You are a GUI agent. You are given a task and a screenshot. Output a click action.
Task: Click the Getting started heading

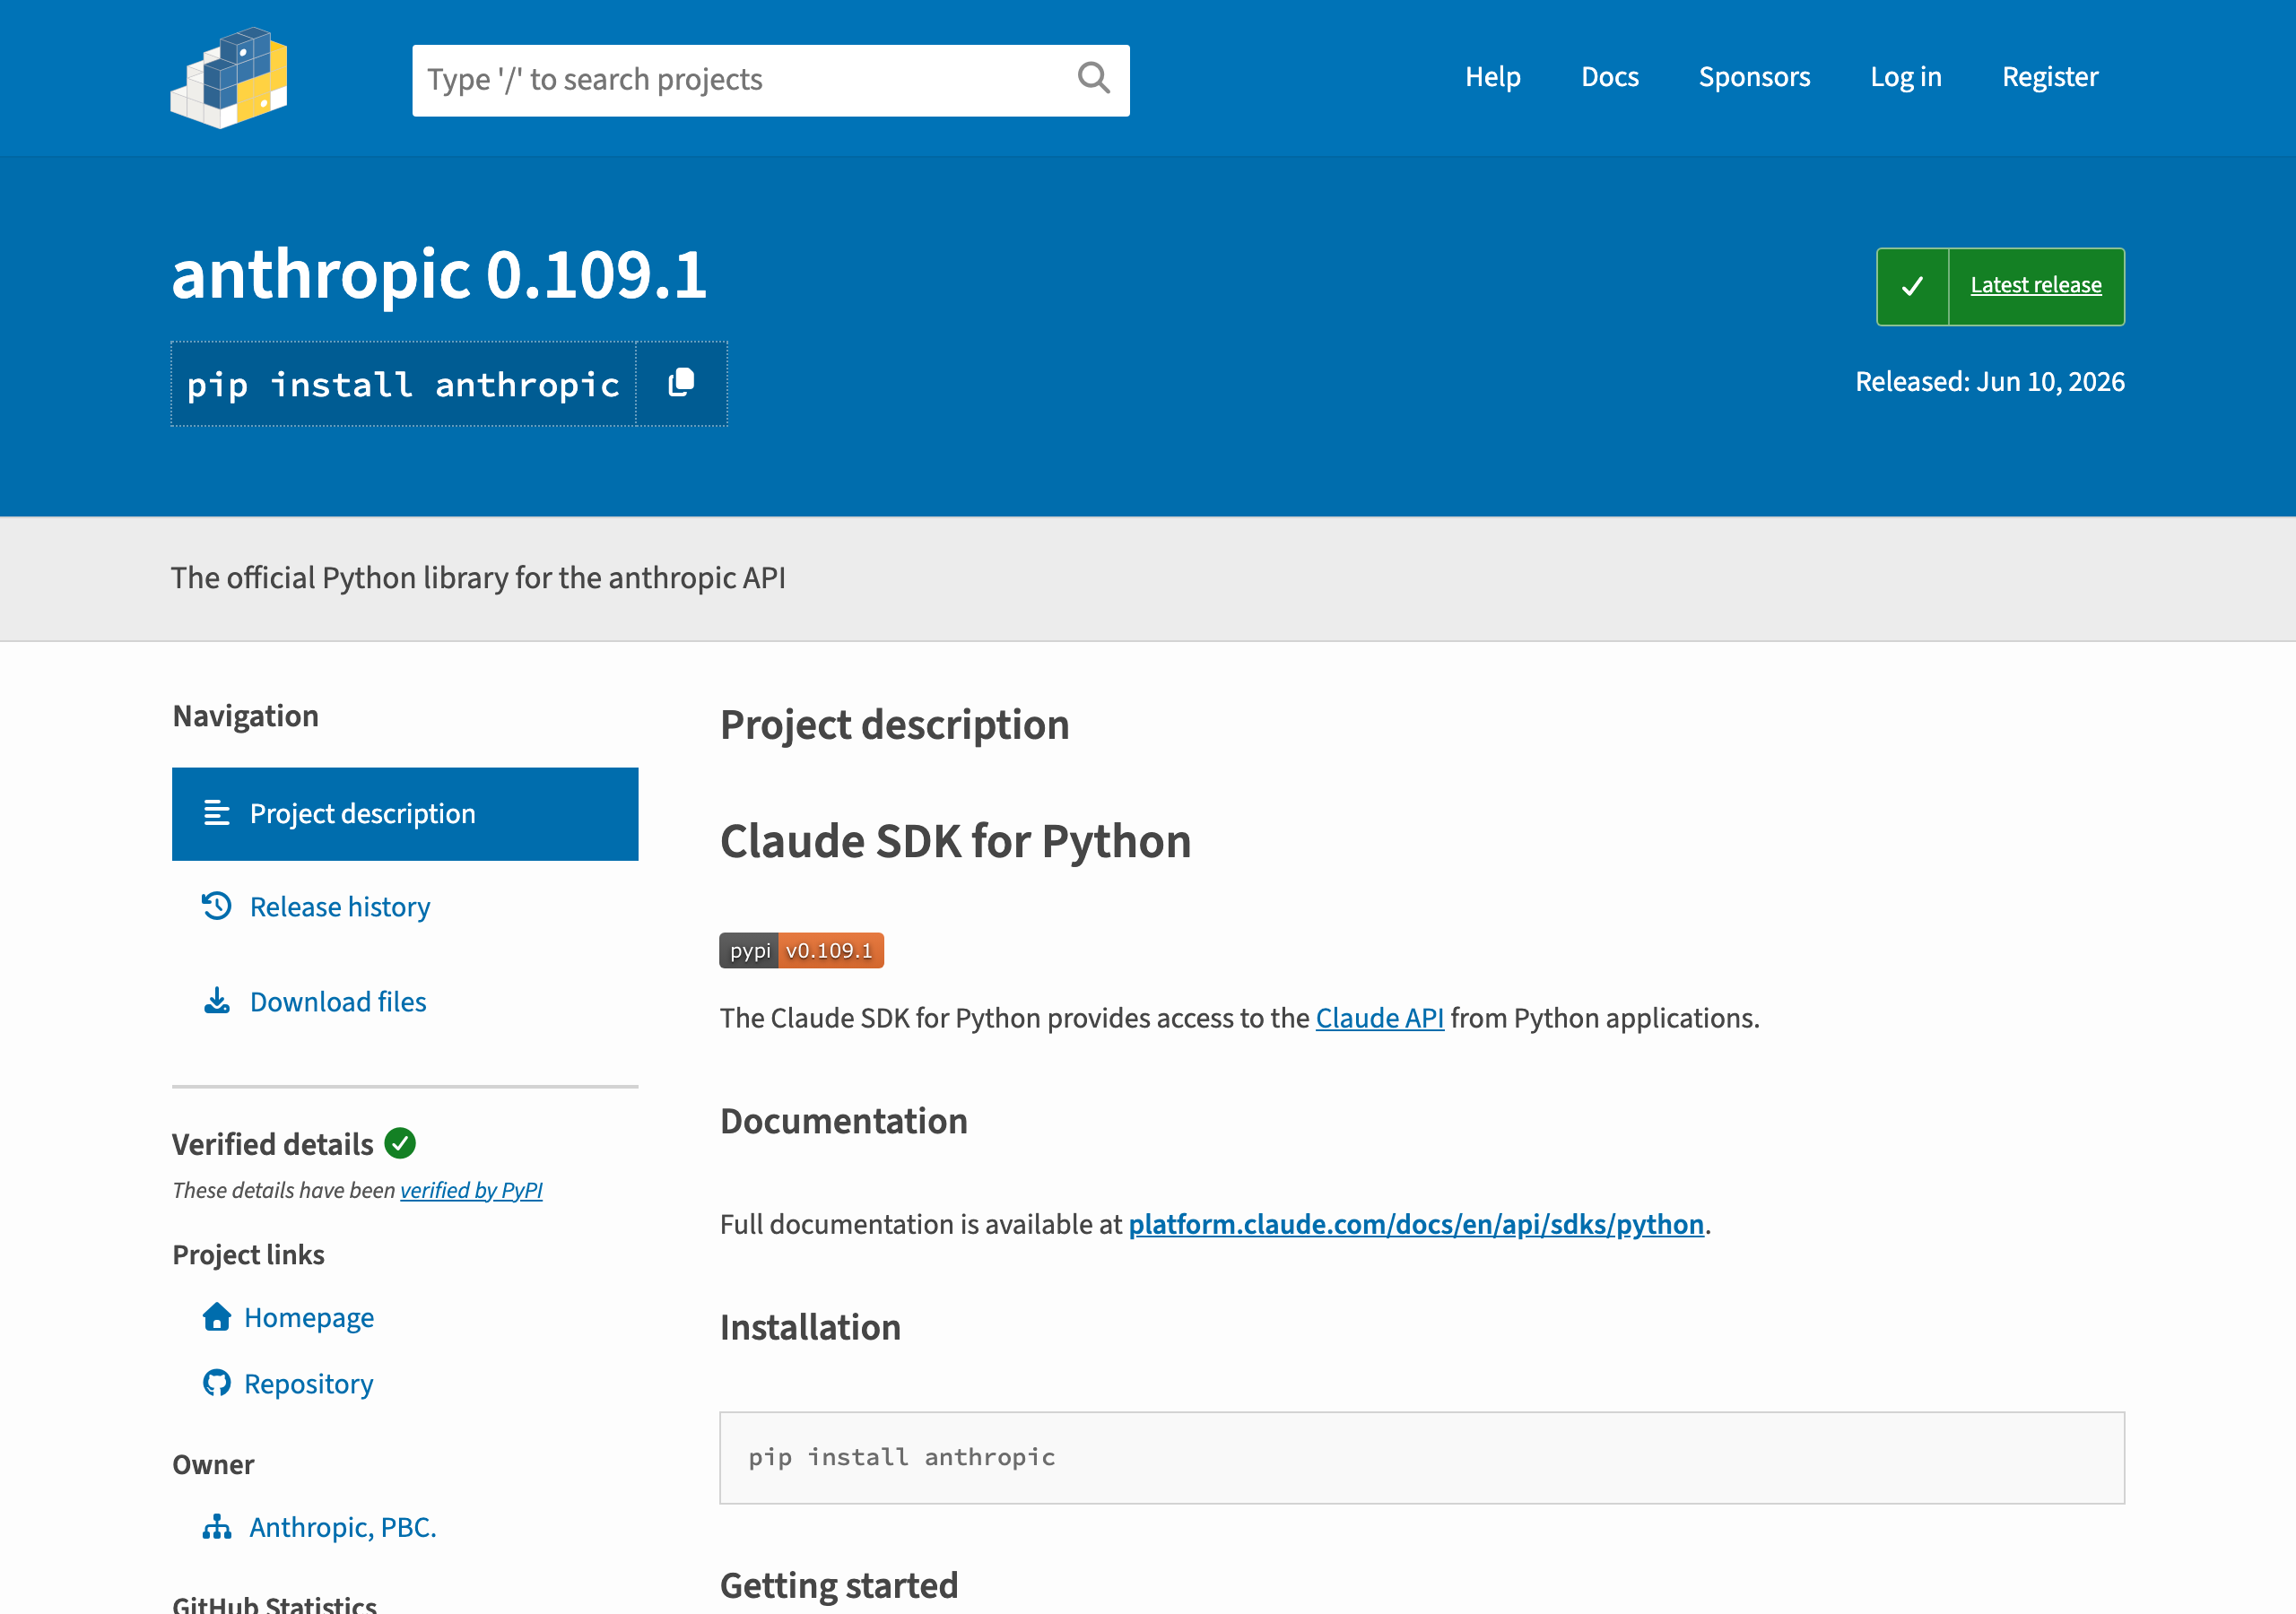tap(838, 1585)
